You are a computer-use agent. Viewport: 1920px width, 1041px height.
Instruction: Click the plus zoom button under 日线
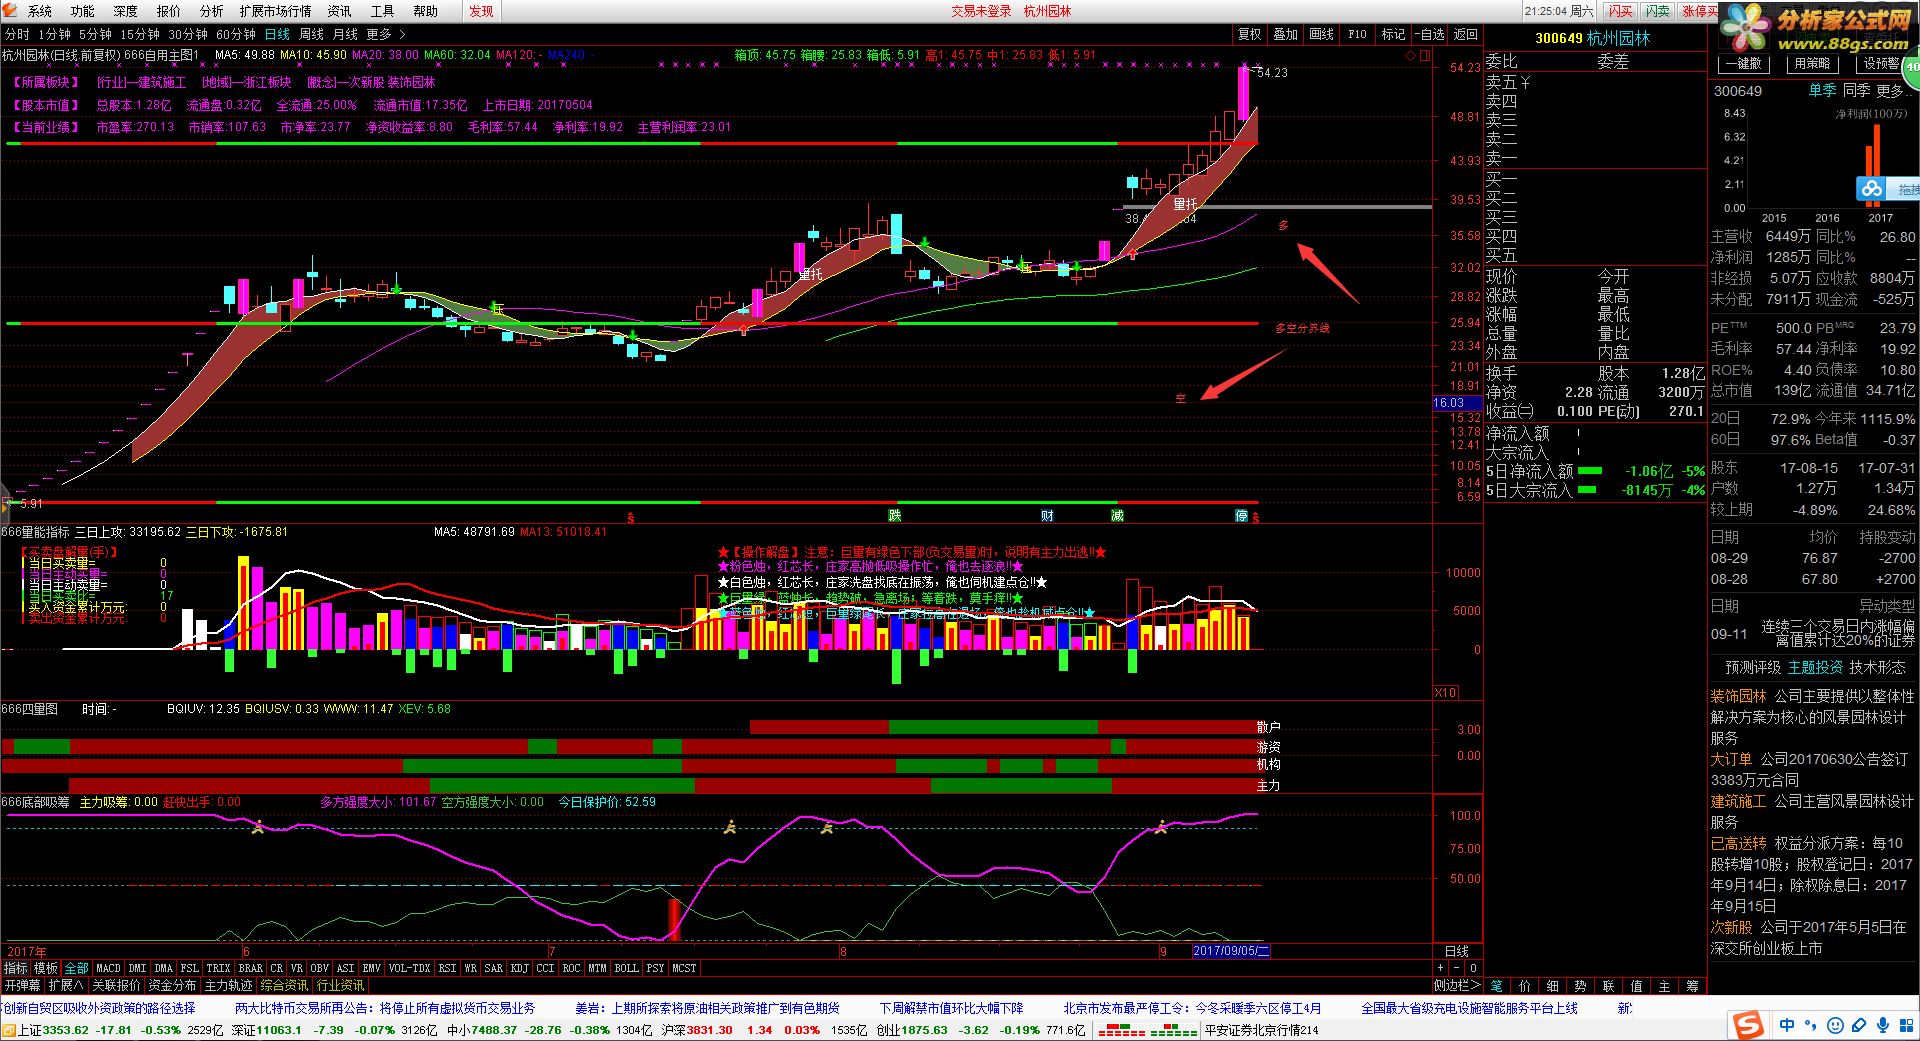point(1441,968)
